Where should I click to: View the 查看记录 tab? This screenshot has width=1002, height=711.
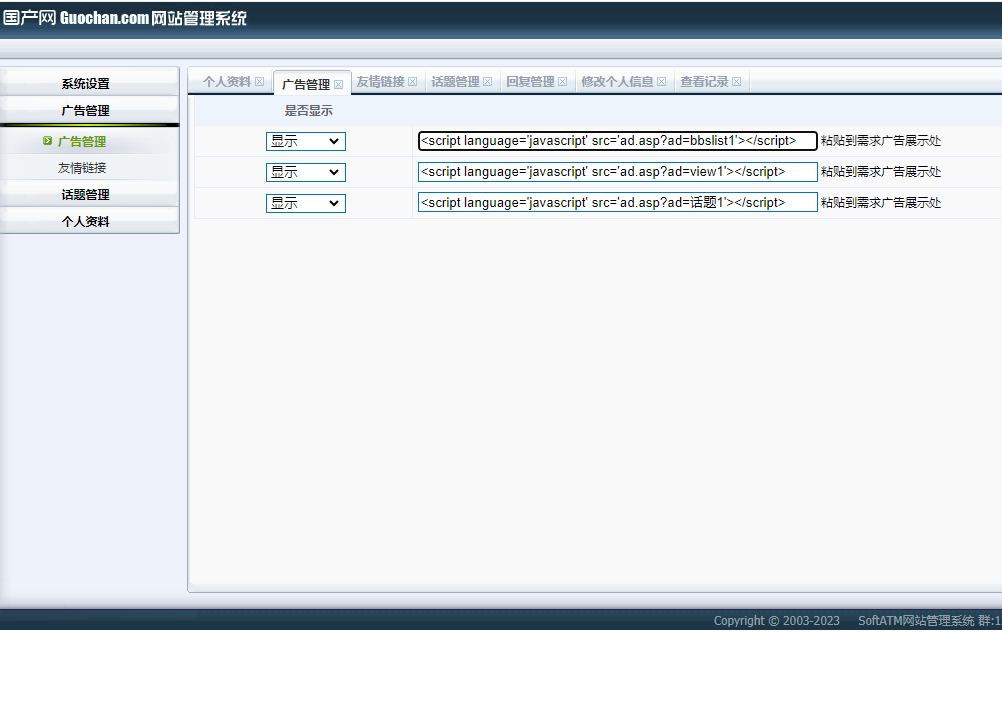pyautogui.click(x=704, y=82)
